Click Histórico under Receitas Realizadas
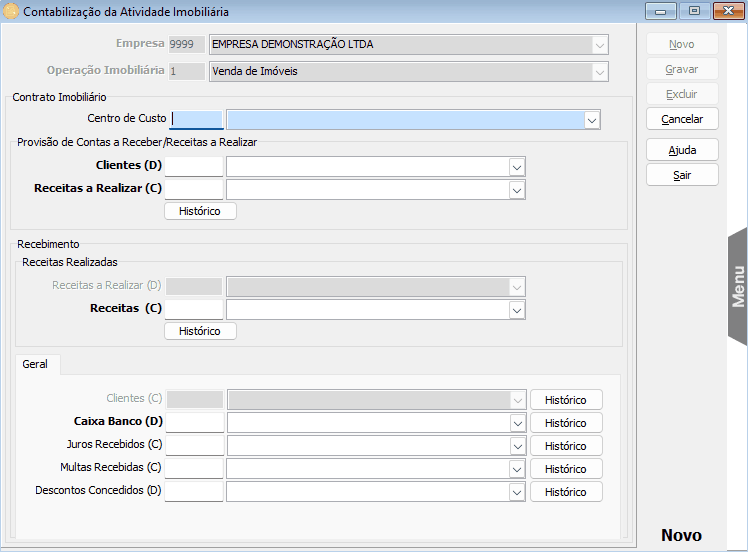 (200, 331)
